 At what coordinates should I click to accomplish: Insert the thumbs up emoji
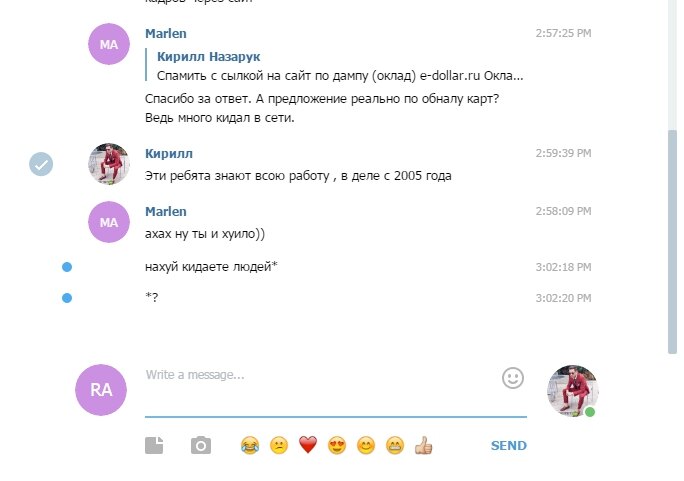(423, 446)
